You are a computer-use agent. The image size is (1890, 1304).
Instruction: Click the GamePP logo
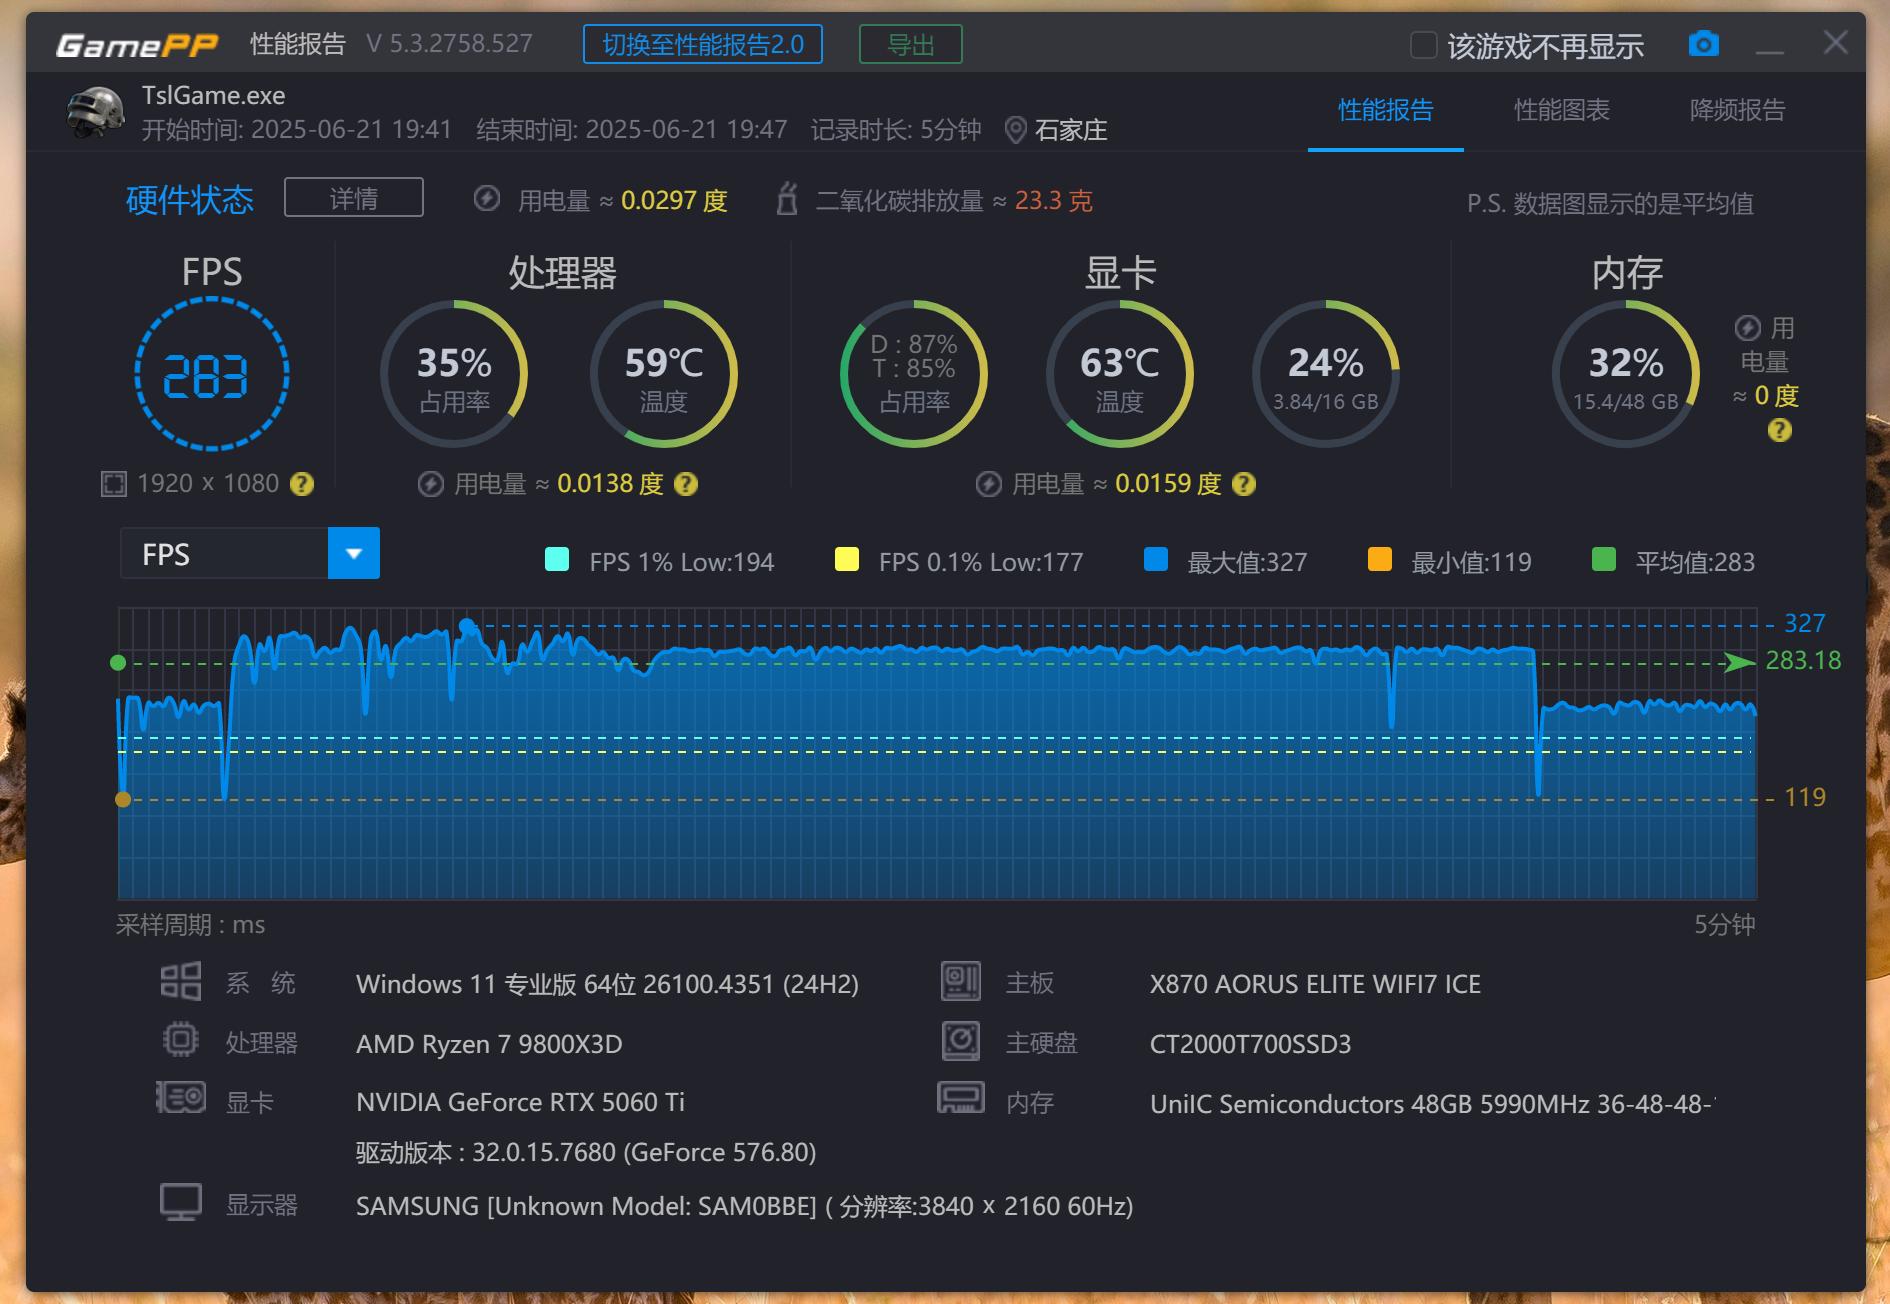[137, 45]
